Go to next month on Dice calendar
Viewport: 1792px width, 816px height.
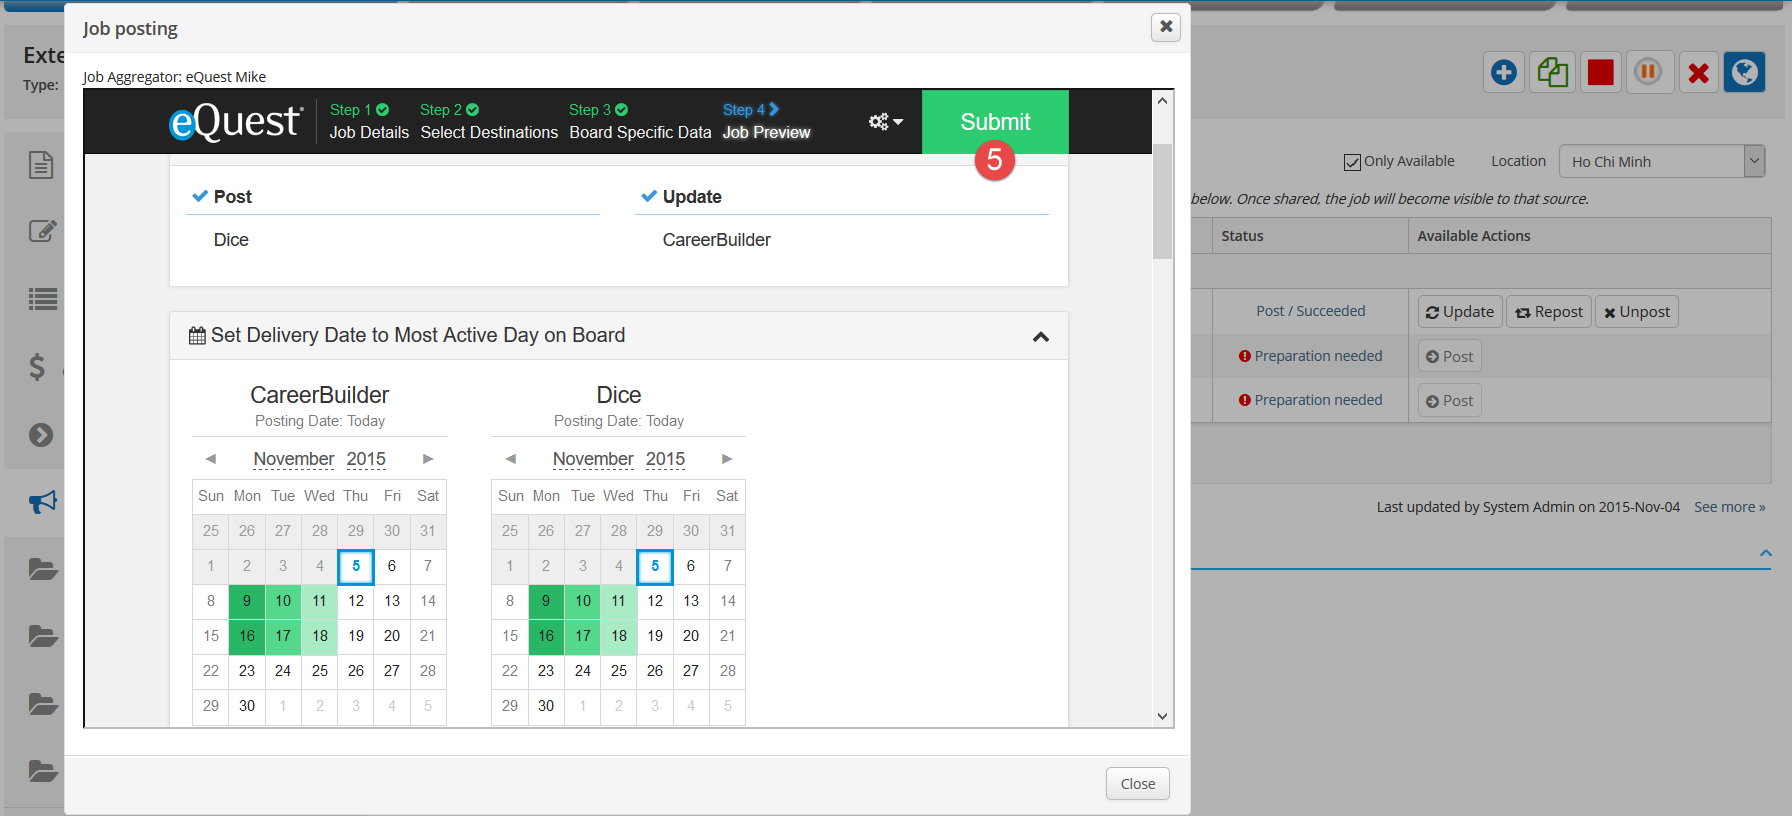click(727, 459)
